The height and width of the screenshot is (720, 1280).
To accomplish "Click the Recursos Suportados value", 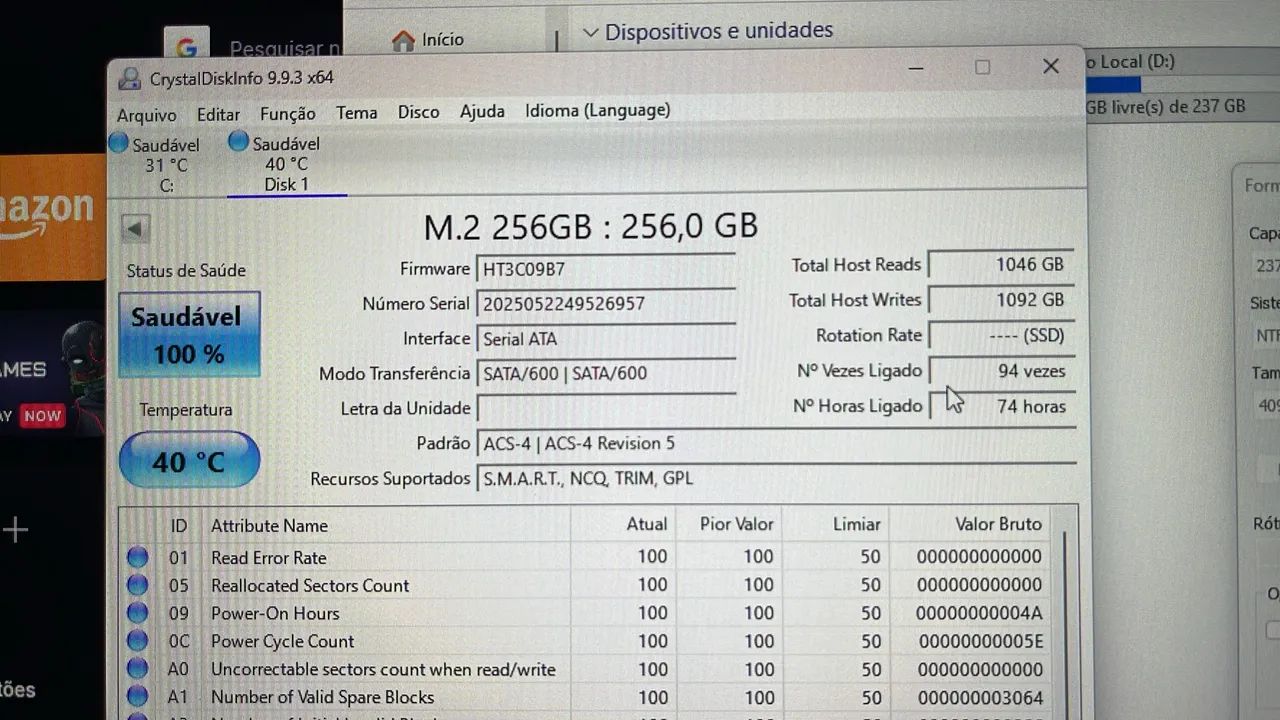I will pos(776,478).
